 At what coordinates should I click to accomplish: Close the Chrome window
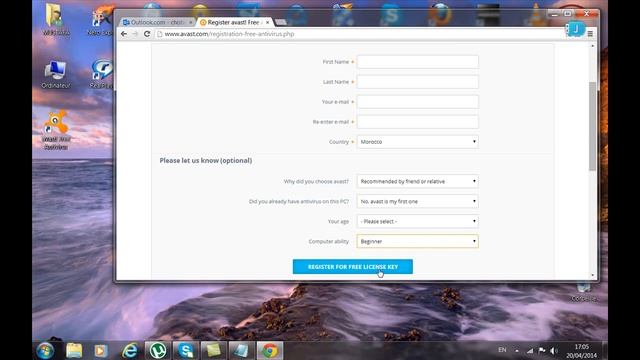click(587, 14)
